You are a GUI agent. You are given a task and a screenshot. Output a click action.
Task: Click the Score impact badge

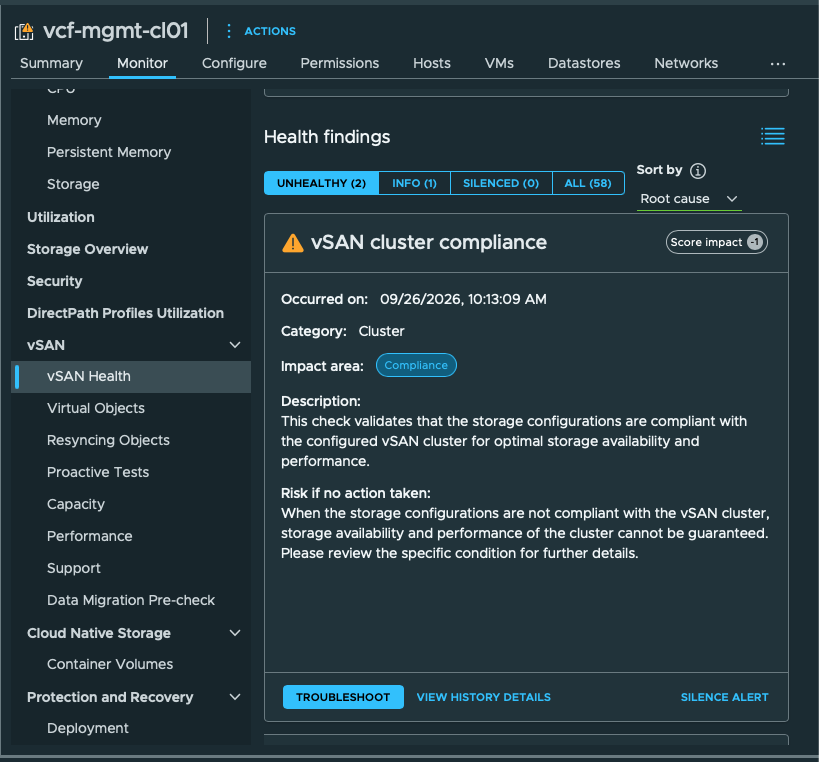click(x=717, y=242)
